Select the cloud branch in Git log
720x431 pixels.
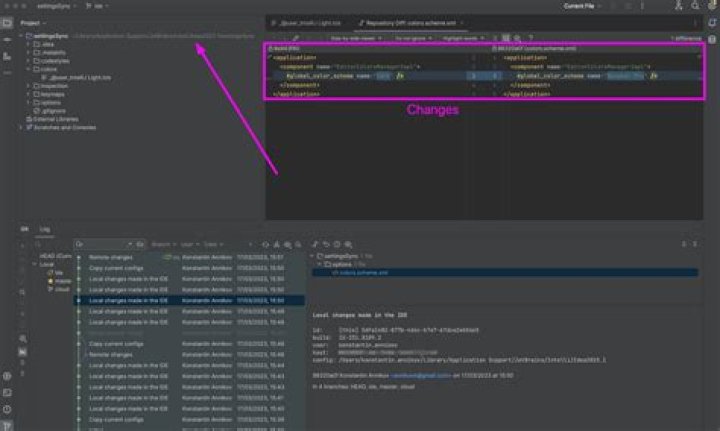tap(59, 289)
